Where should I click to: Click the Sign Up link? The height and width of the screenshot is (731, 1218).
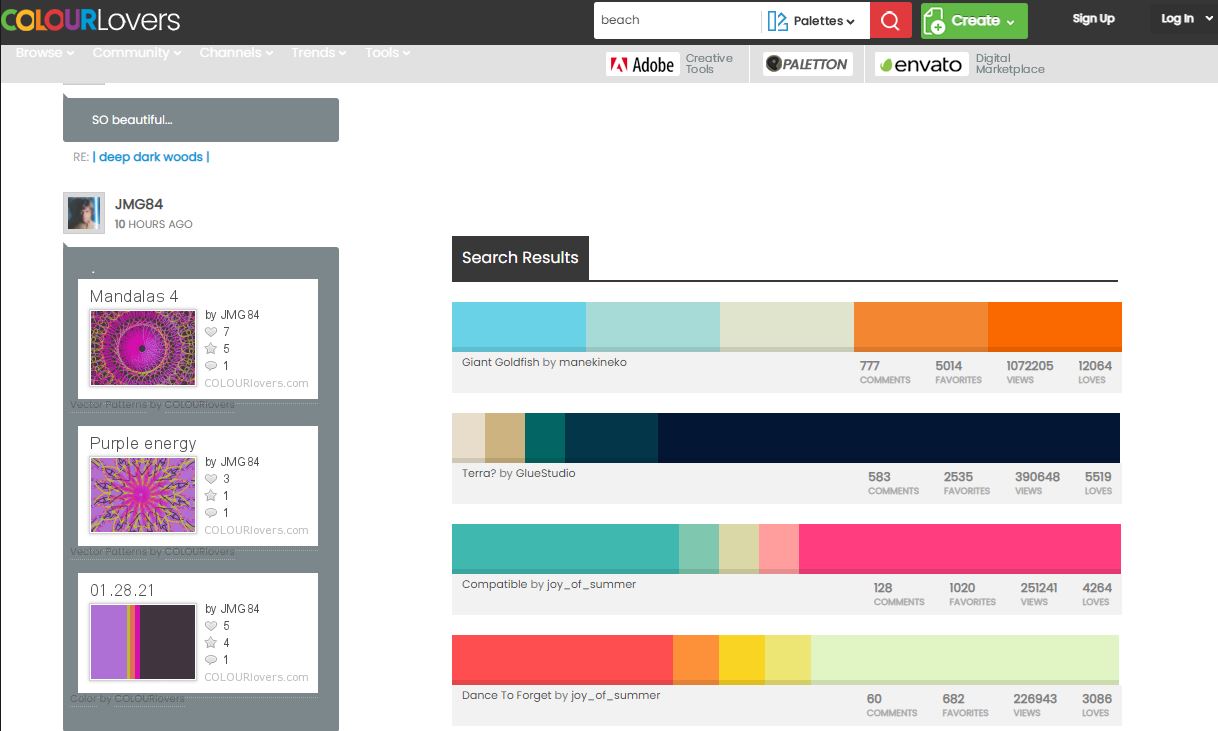point(1093,19)
